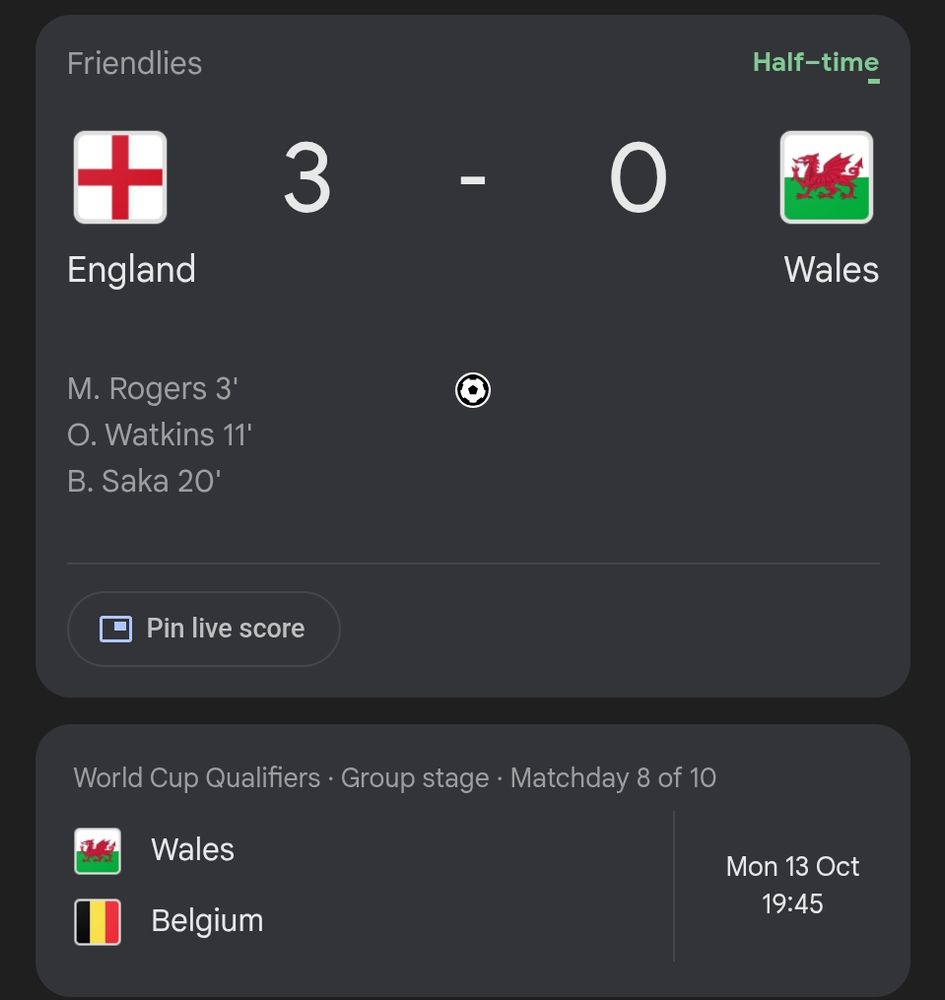Select the England team name

tap(131, 270)
